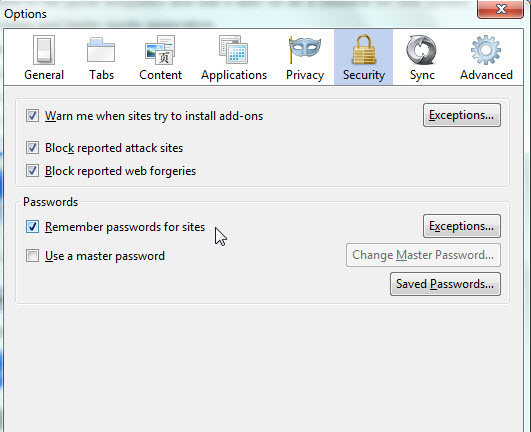Screen dimensions: 531x432
Task: Open the Saved Passwords dialog
Action: point(445,284)
